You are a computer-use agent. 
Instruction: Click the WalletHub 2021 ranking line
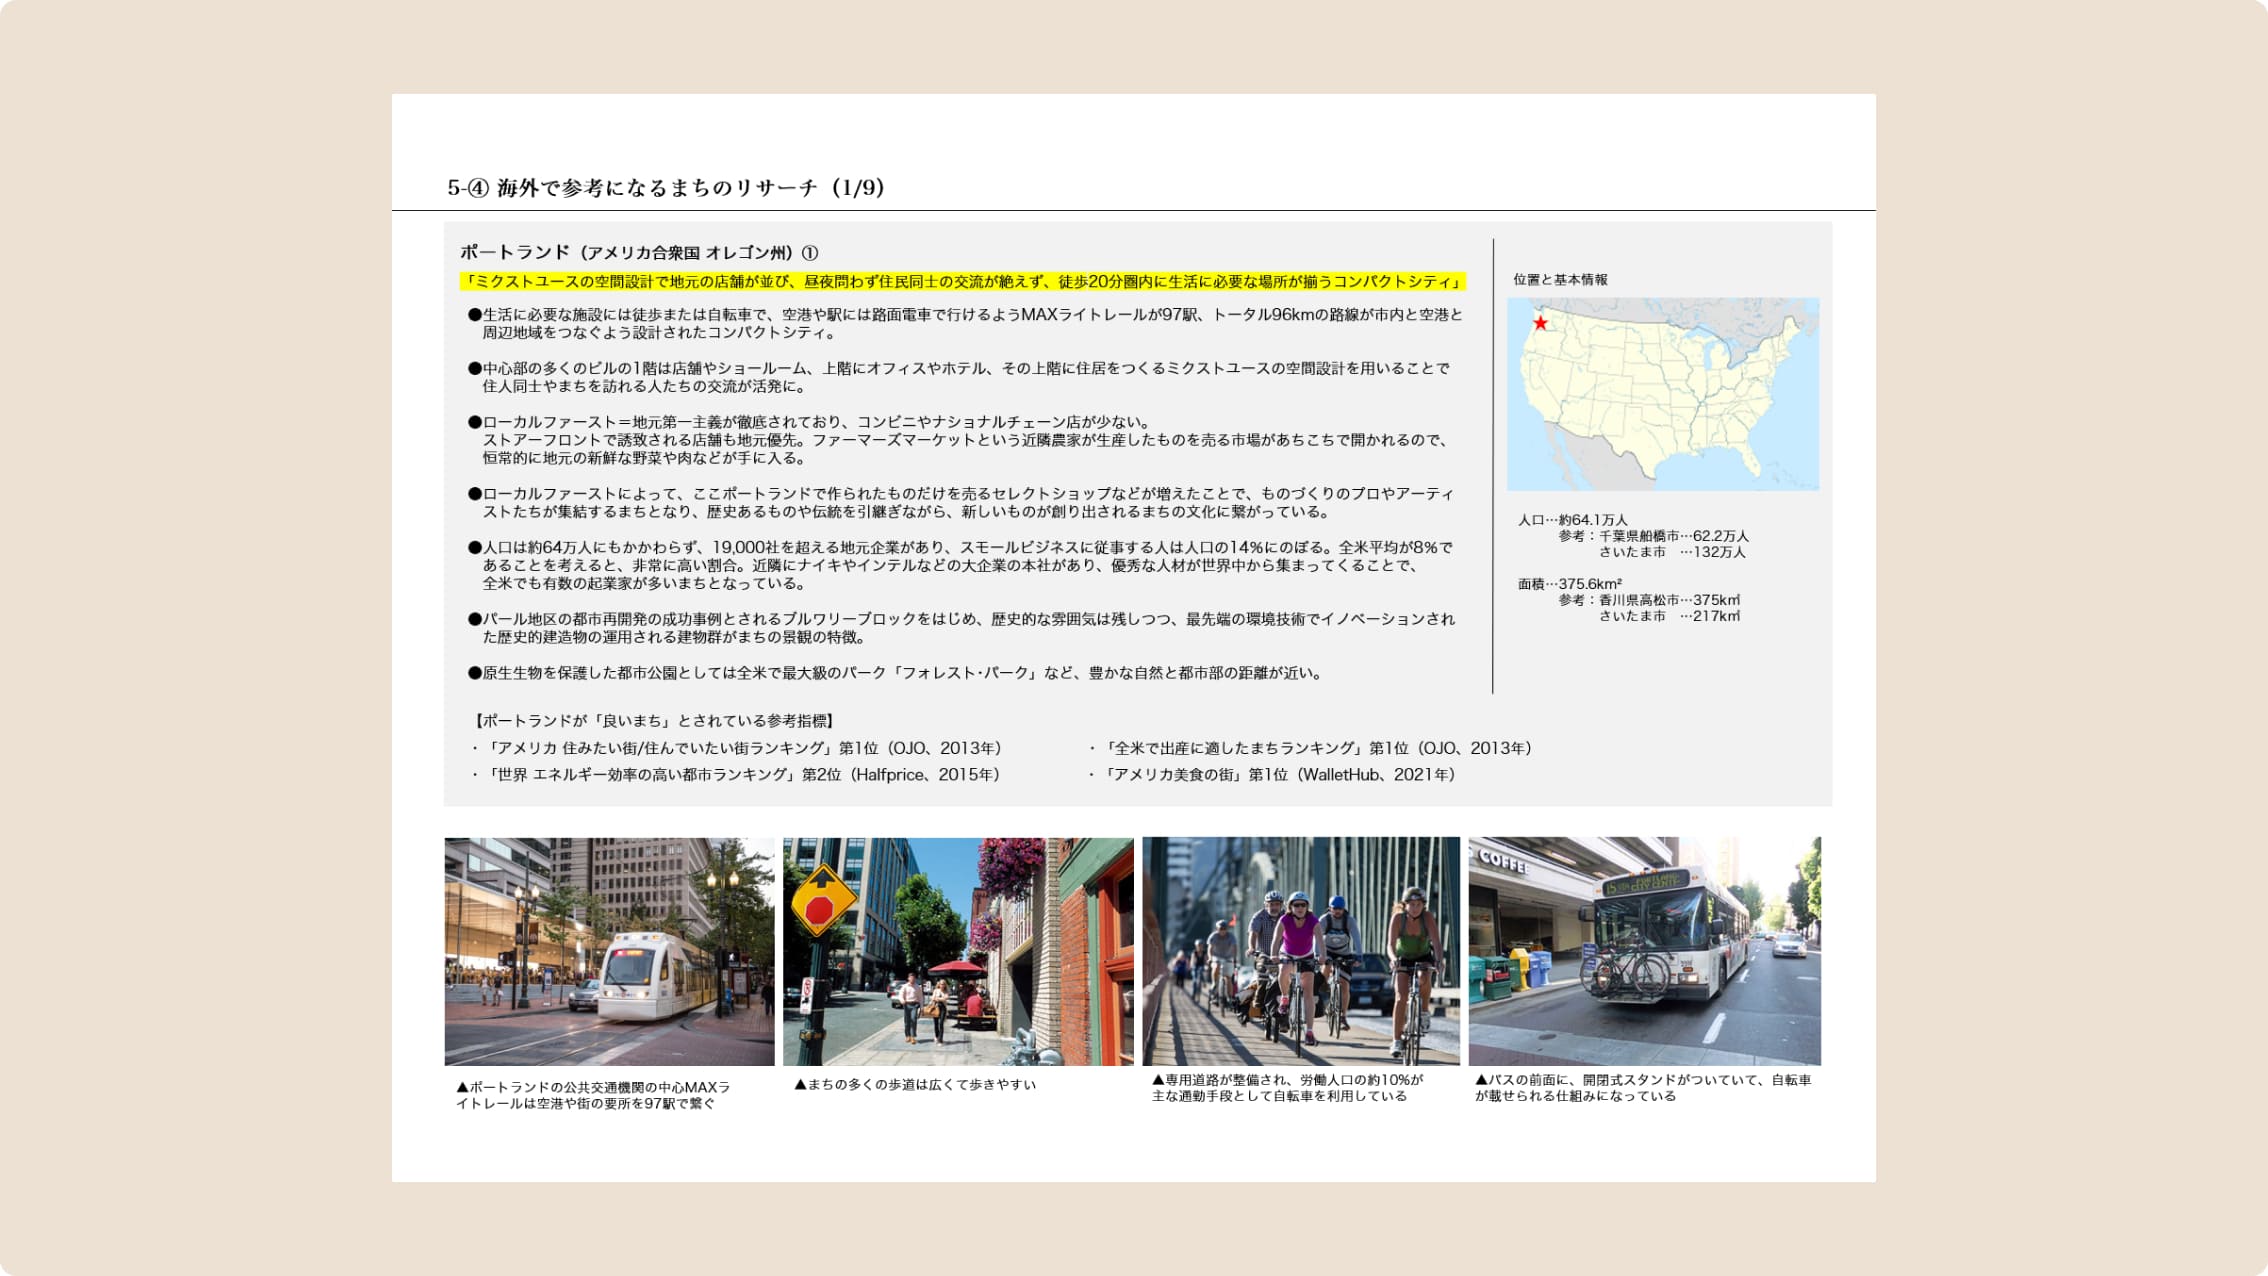1277,775
